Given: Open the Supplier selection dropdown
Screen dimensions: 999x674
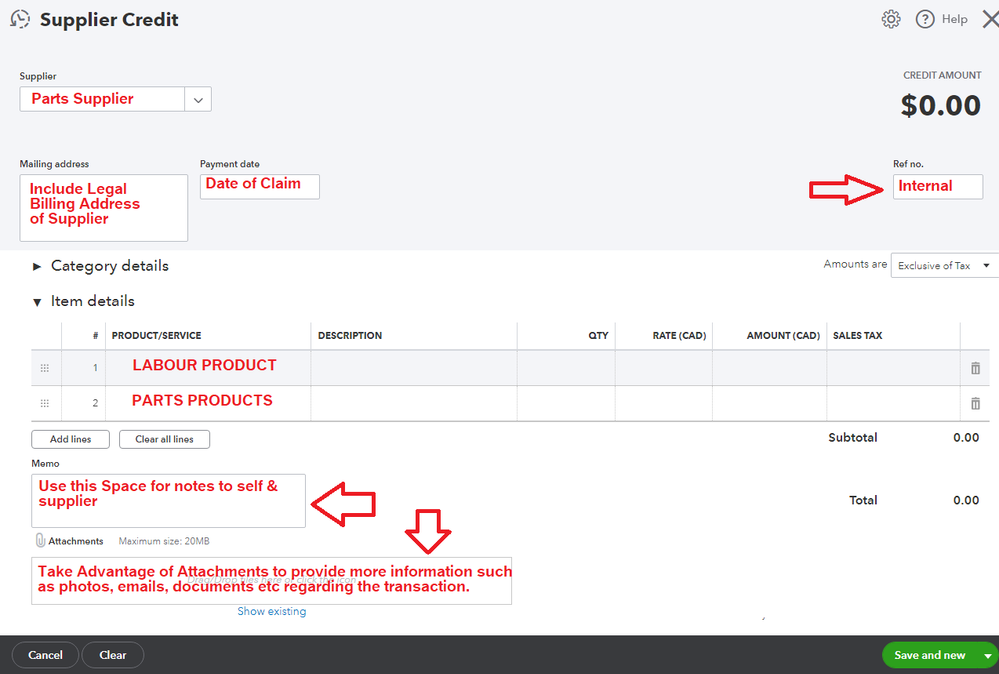Looking at the screenshot, I should 197,99.
